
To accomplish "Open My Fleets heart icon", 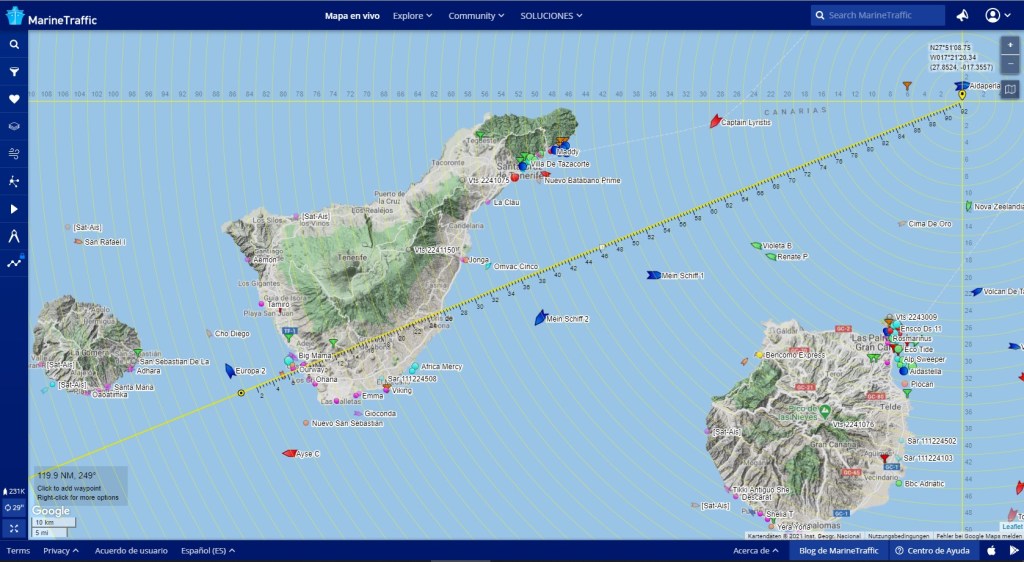I will tap(14, 99).
